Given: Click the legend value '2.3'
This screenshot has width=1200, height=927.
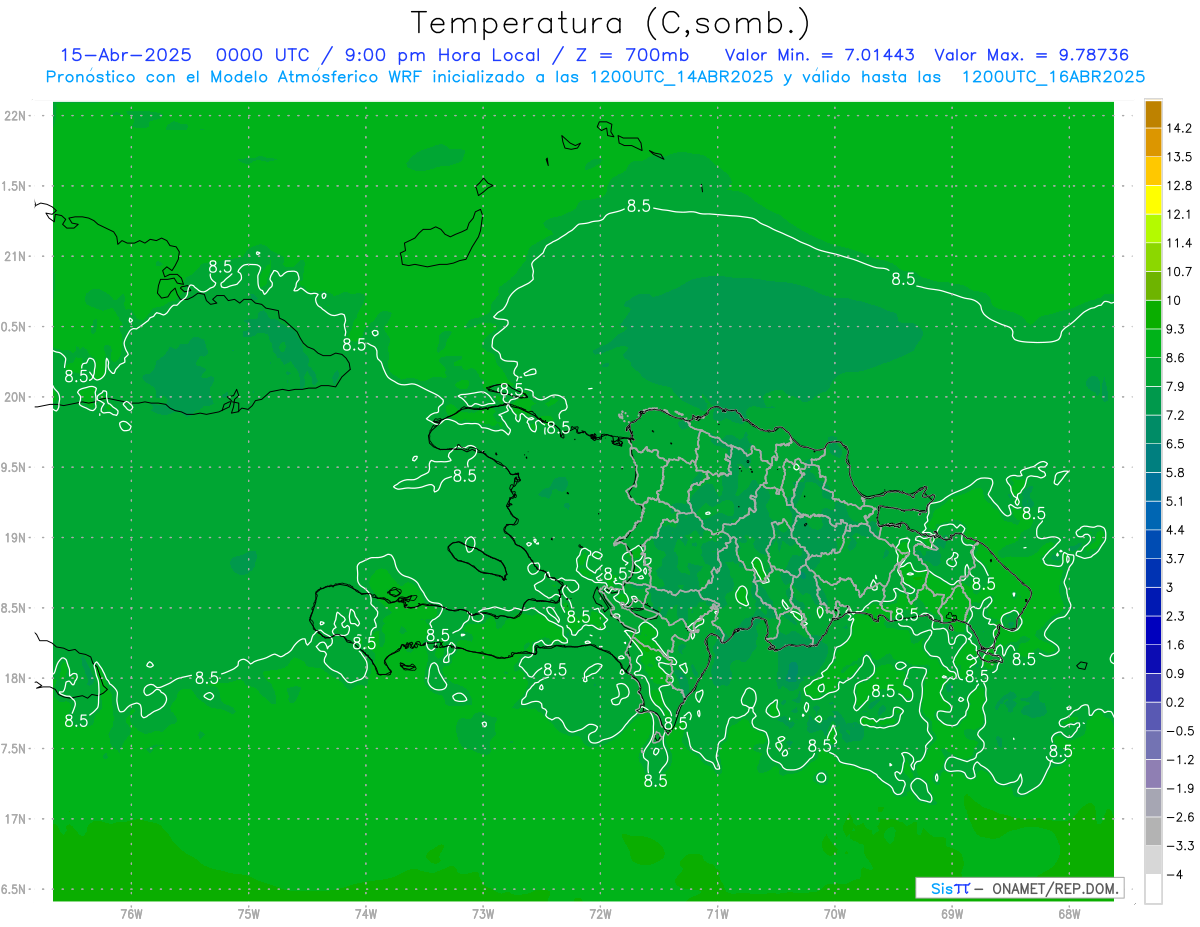Looking at the screenshot, I should click(1175, 616).
